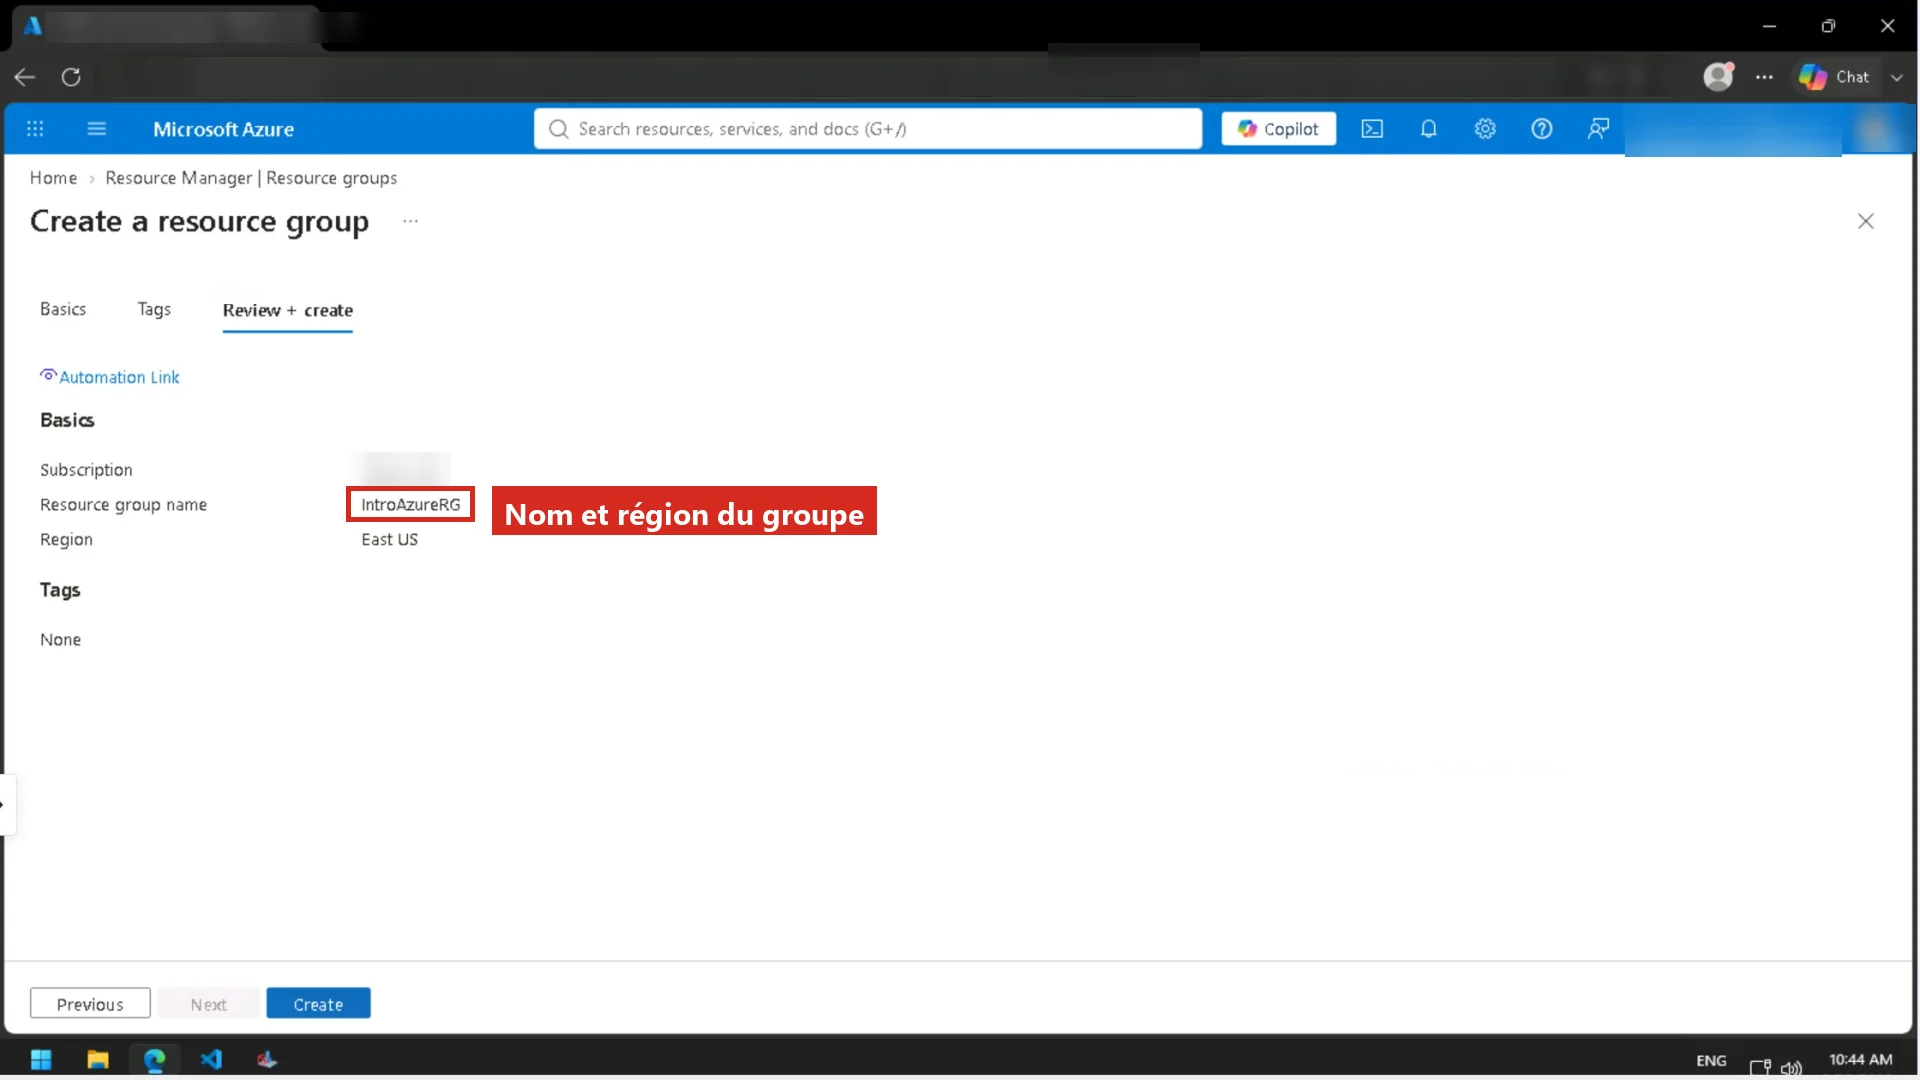The width and height of the screenshot is (1920, 1080).
Task: Open the hamburger portal menu
Action: click(97, 129)
